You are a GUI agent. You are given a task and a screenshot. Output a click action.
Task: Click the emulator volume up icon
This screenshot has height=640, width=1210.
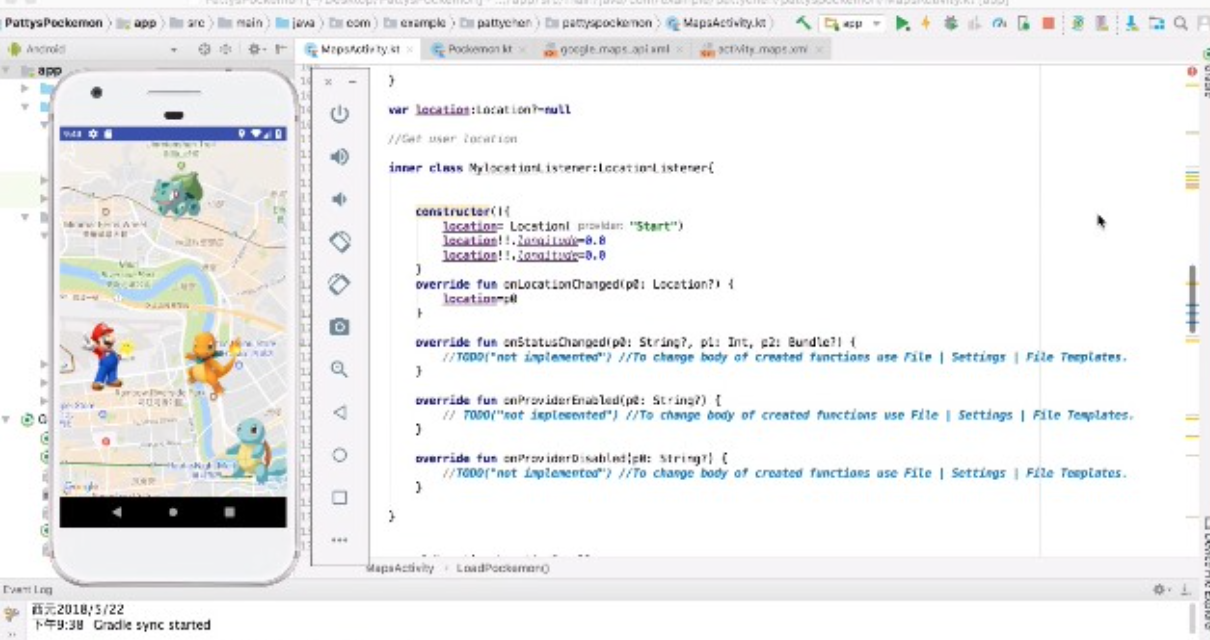[339, 157]
